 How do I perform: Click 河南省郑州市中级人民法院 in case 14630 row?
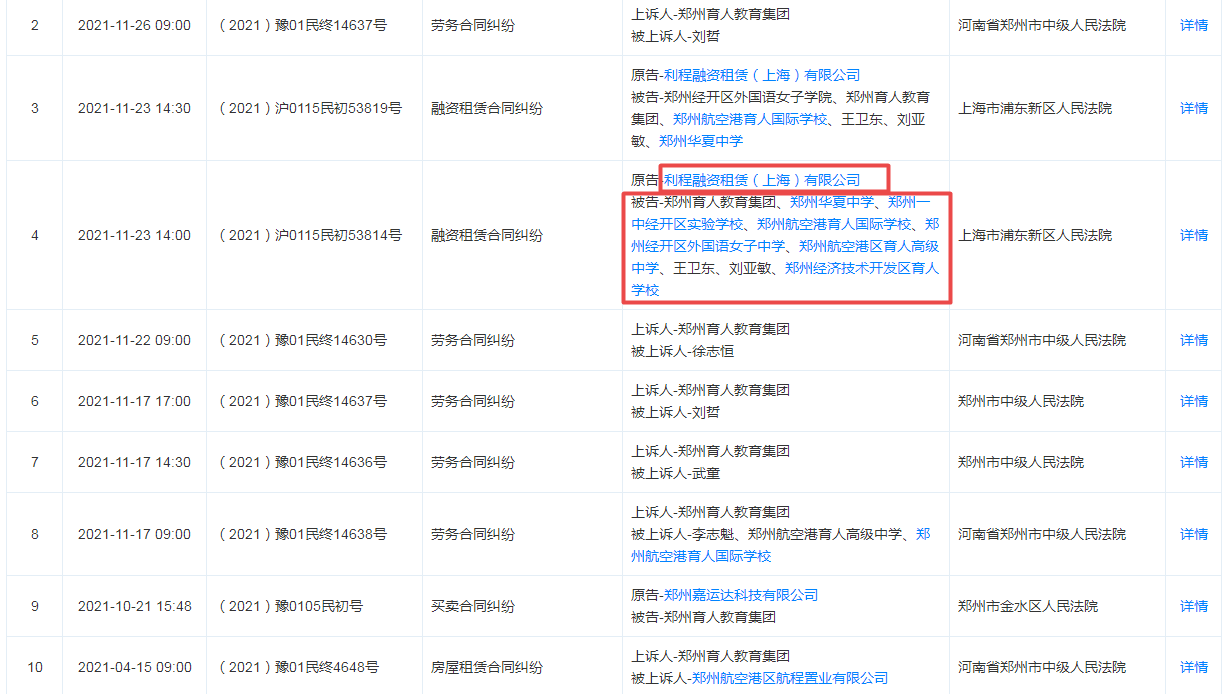point(1041,340)
